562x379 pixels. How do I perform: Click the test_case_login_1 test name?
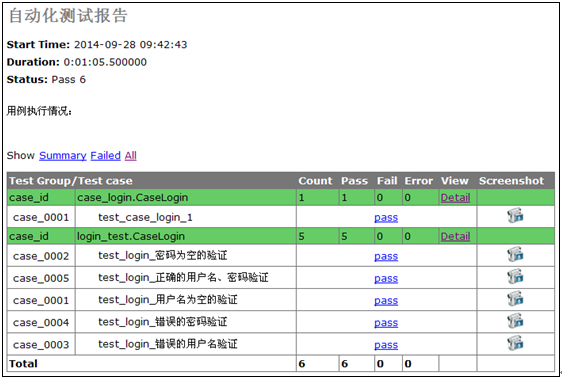(146, 217)
